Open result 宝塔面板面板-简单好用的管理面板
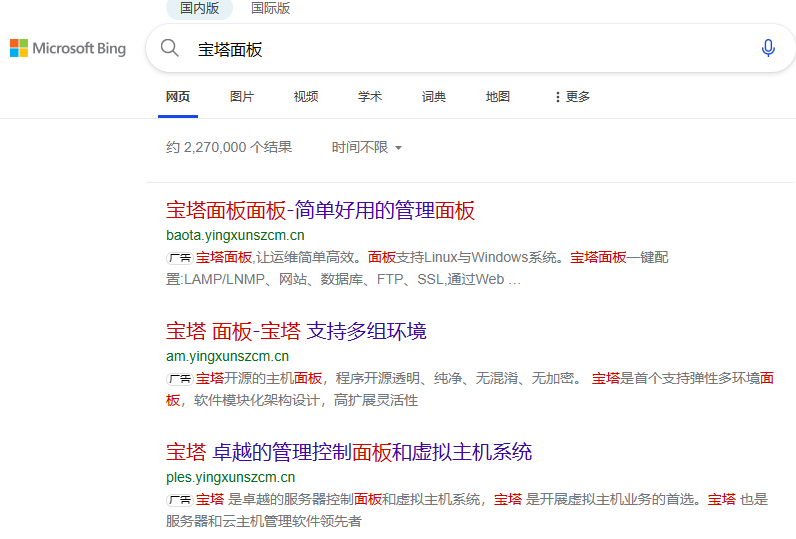Viewport: 796px width, 539px height. (320, 211)
